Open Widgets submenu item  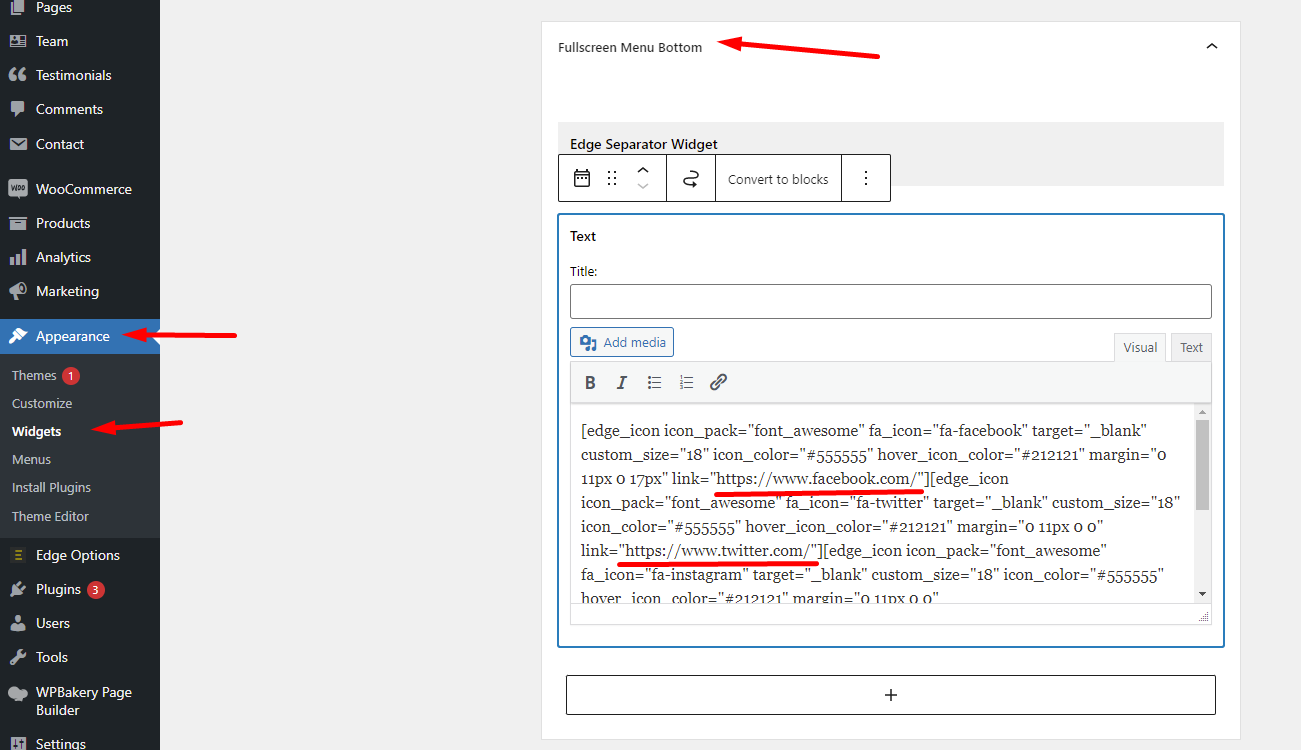37,432
